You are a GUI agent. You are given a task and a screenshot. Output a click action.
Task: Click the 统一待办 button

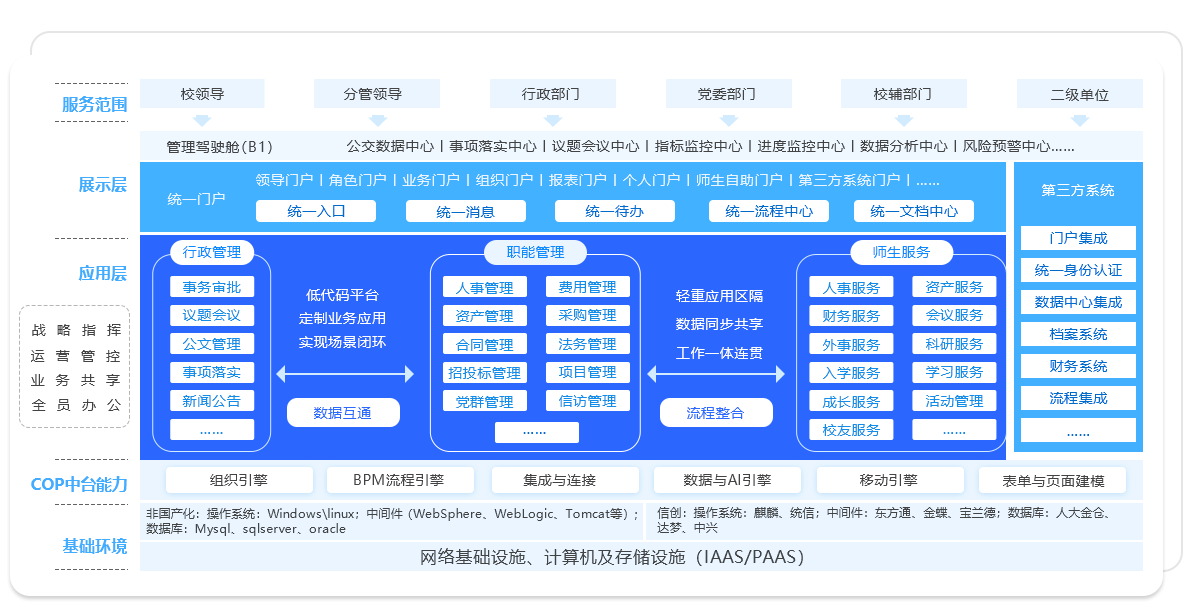[x=614, y=210]
